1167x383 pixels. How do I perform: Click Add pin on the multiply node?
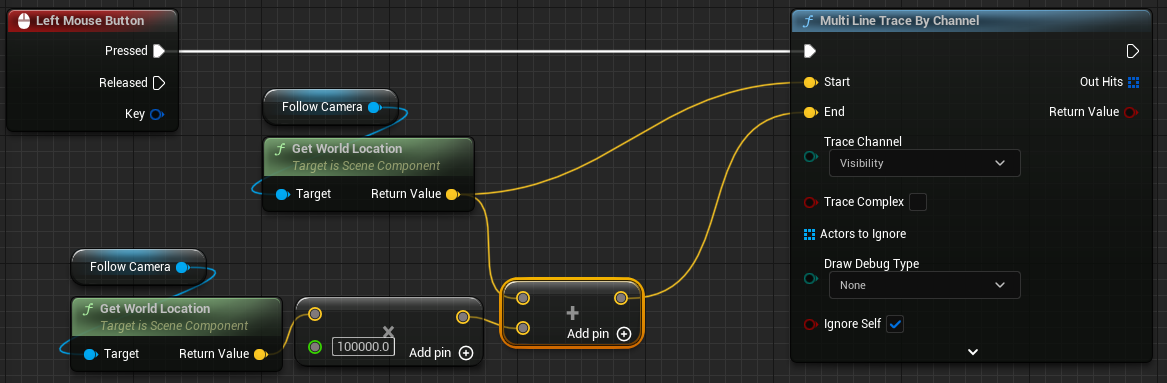(441, 353)
